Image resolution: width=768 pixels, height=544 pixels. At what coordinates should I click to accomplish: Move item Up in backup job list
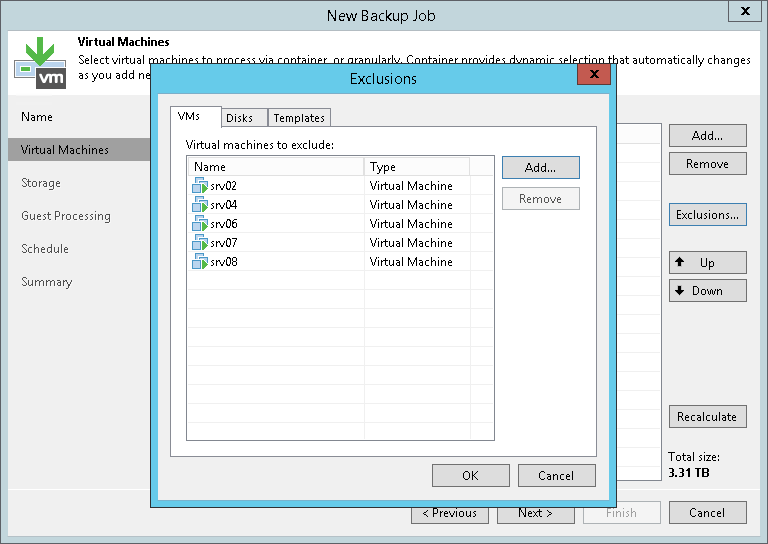[x=708, y=262]
